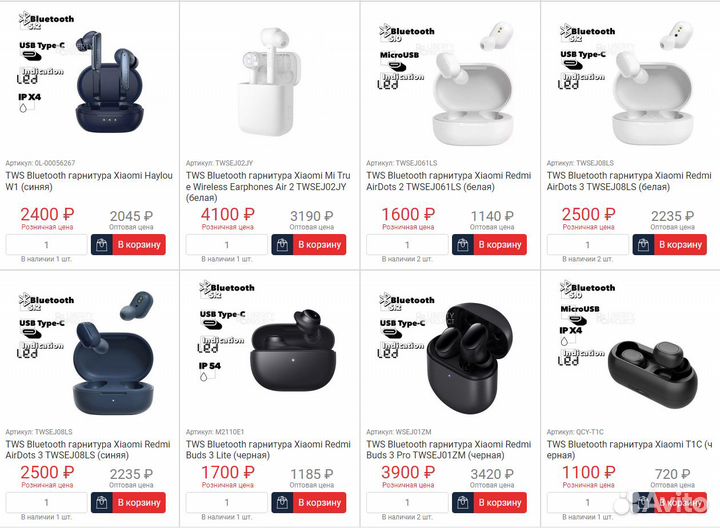Open white Mi True Wireless Air 2 product image
This screenshot has height=528, width=720.
[x=270, y=81]
